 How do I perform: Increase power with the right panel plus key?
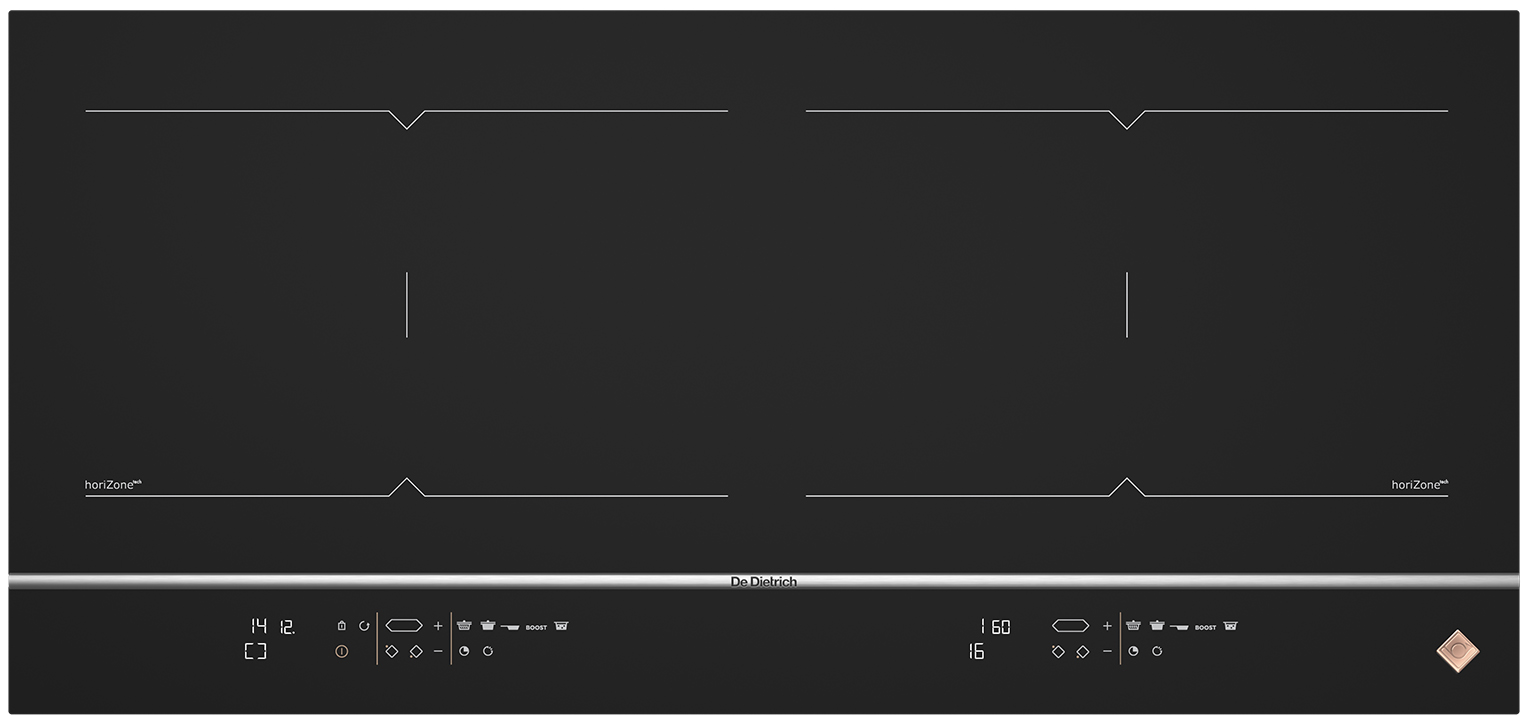(x=1107, y=626)
